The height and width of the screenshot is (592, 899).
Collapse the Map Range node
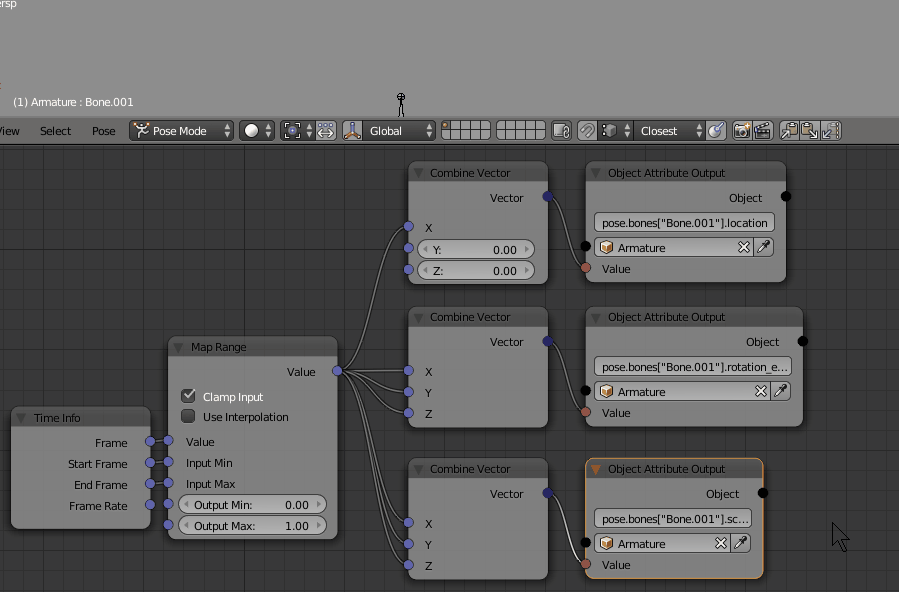click(x=178, y=347)
